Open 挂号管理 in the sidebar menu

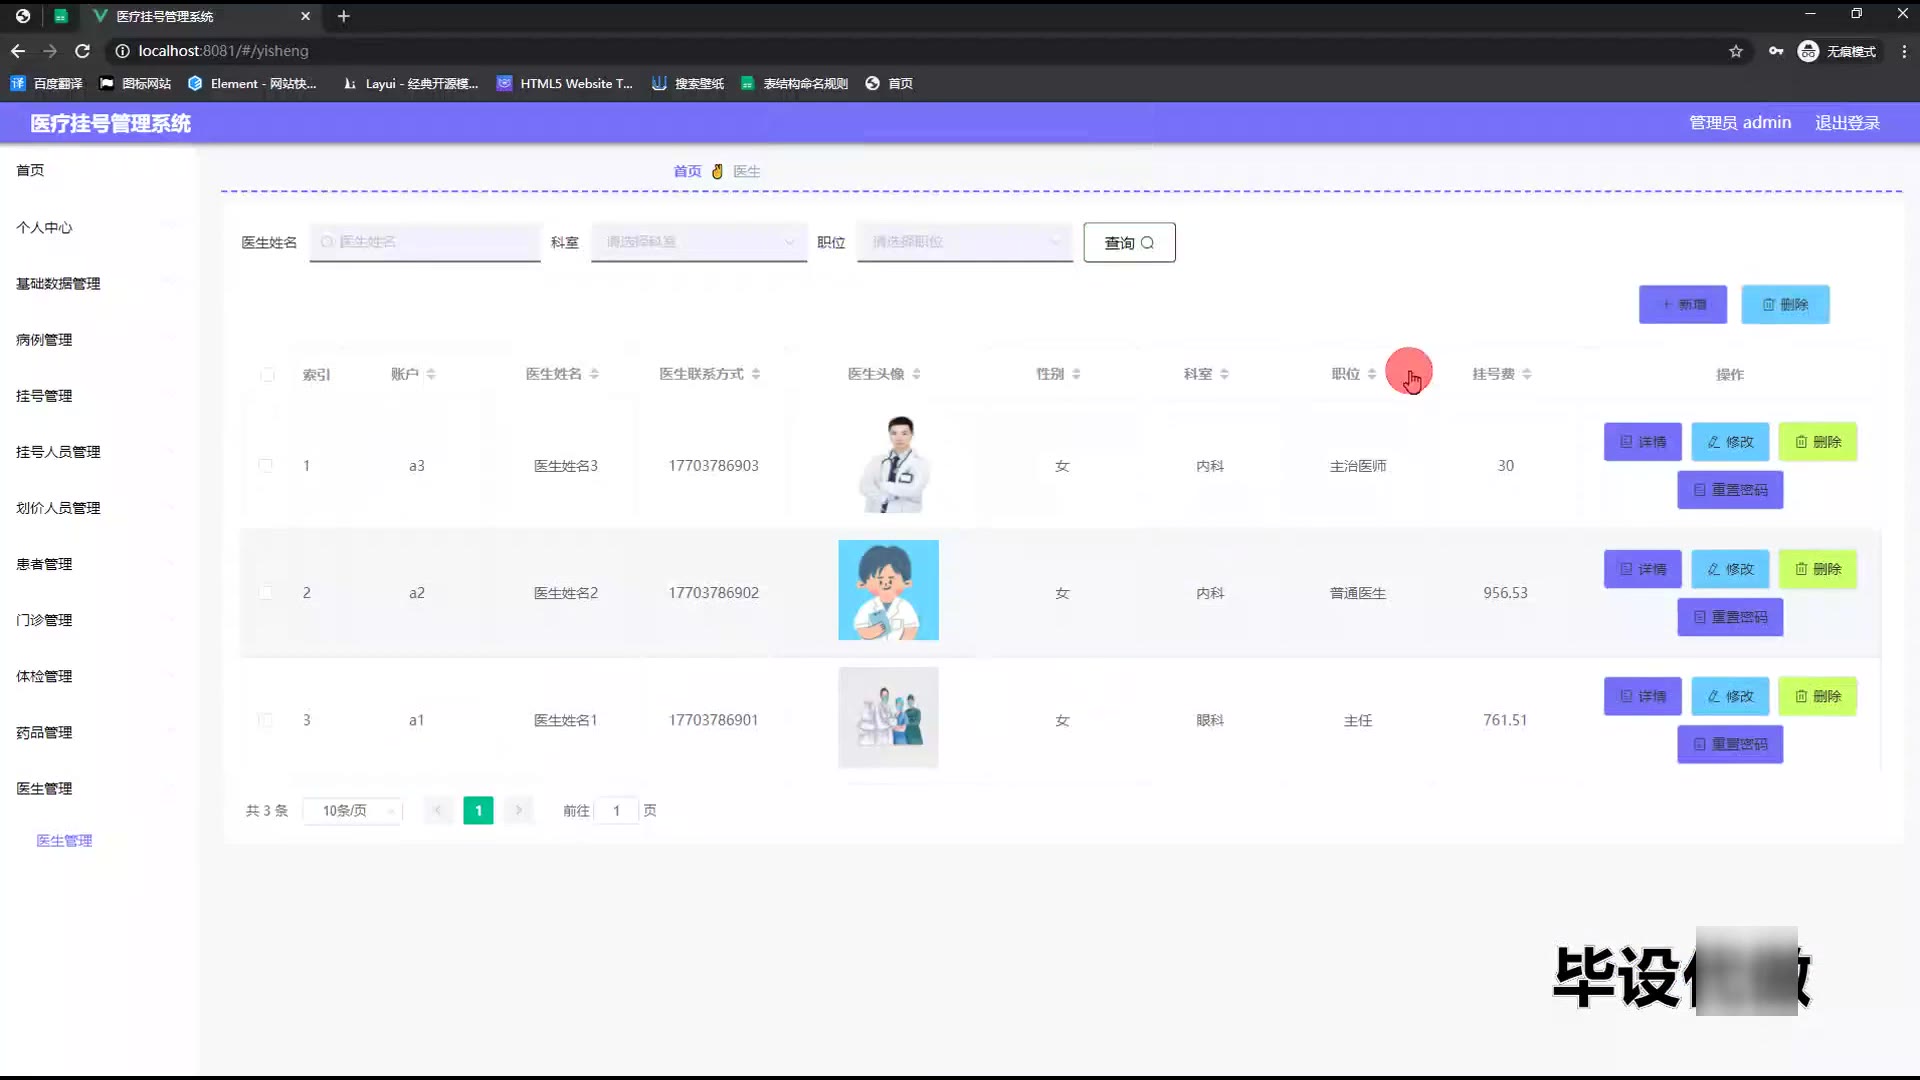pos(44,396)
